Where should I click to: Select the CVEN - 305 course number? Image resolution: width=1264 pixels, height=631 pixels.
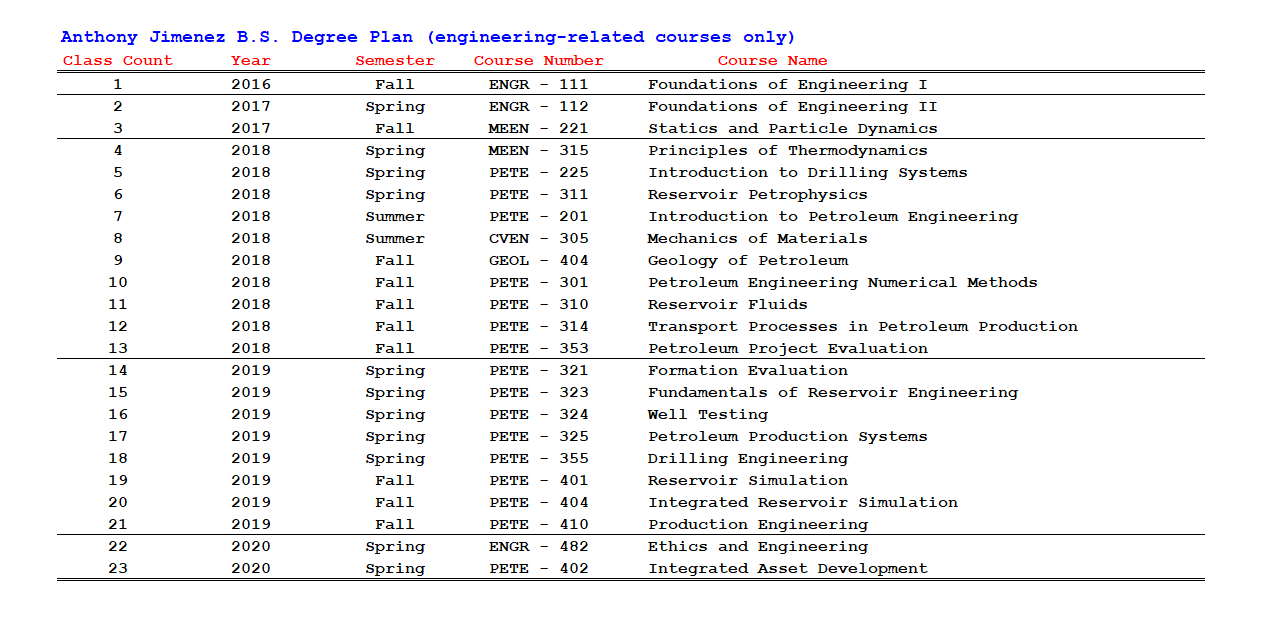click(539, 239)
